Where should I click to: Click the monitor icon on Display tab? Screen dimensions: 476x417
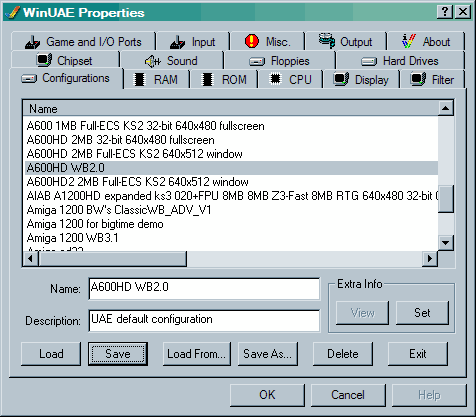(341, 79)
